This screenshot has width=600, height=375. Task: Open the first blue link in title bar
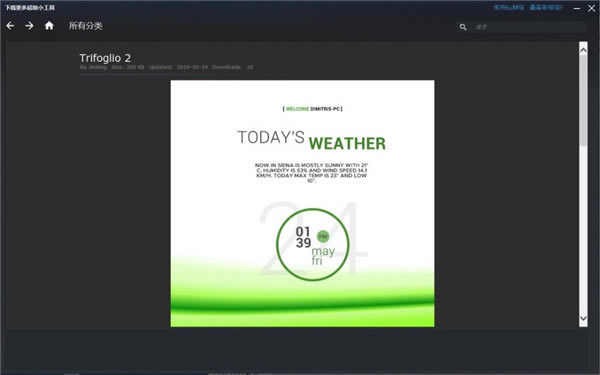(509, 7)
